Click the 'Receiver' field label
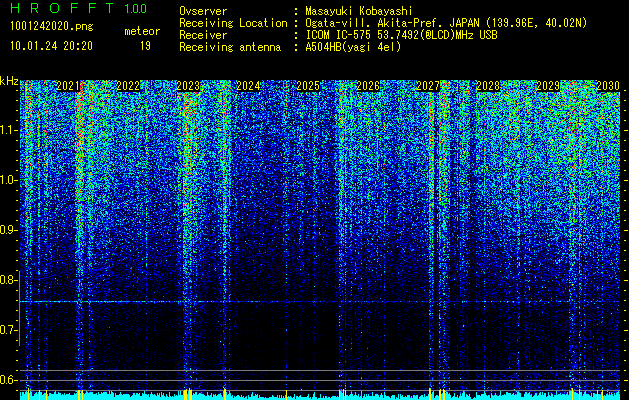629x400 pixels. pos(203,35)
